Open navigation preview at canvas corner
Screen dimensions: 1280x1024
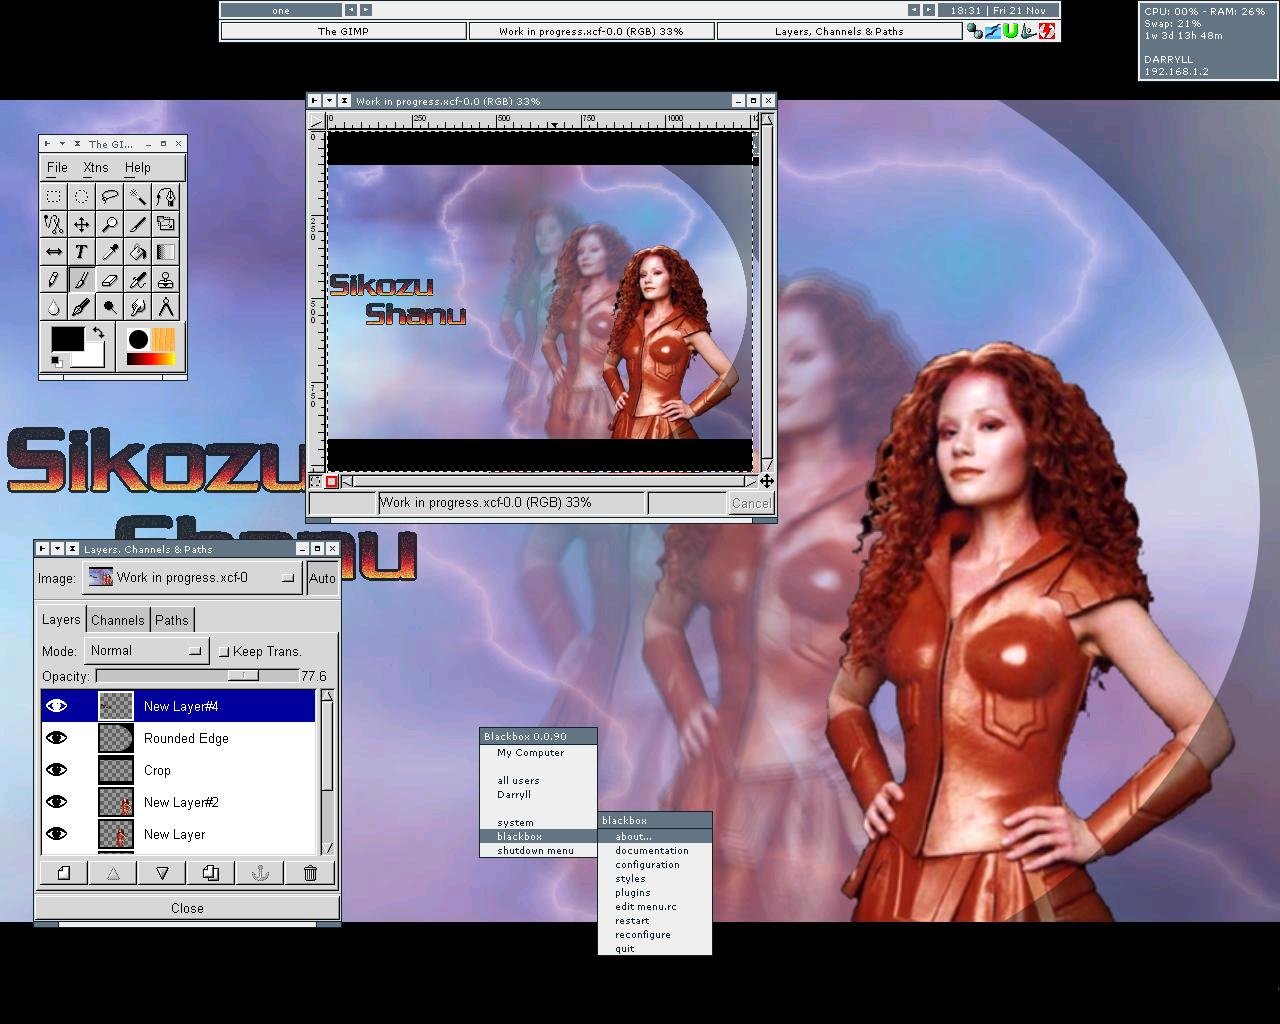(766, 481)
